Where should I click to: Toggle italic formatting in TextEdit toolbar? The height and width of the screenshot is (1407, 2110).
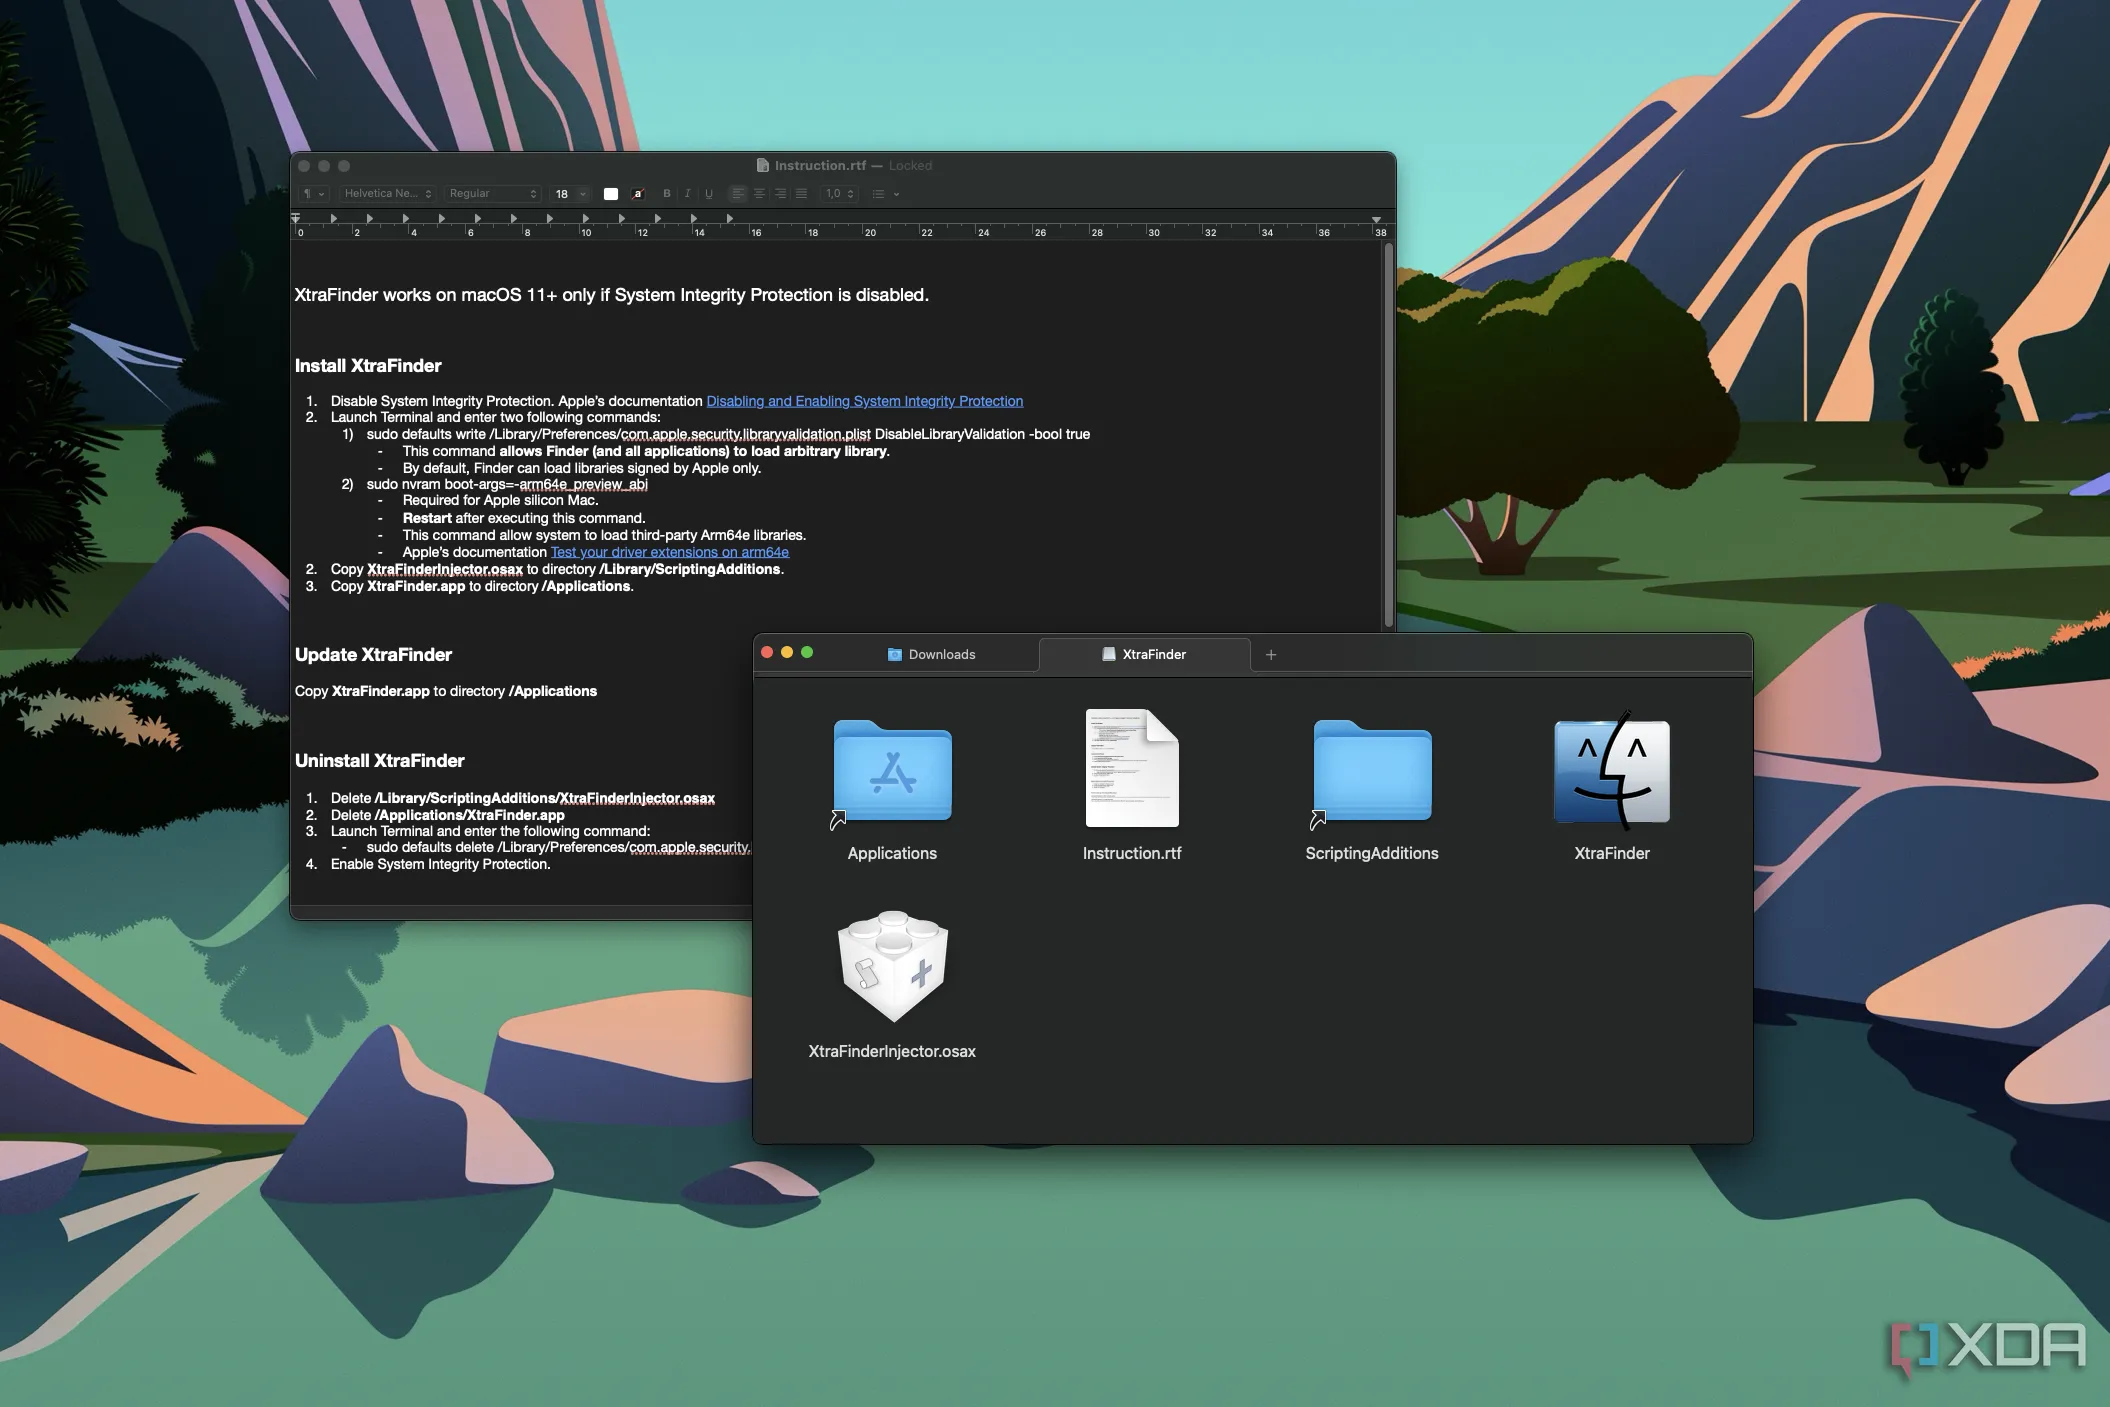point(688,194)
